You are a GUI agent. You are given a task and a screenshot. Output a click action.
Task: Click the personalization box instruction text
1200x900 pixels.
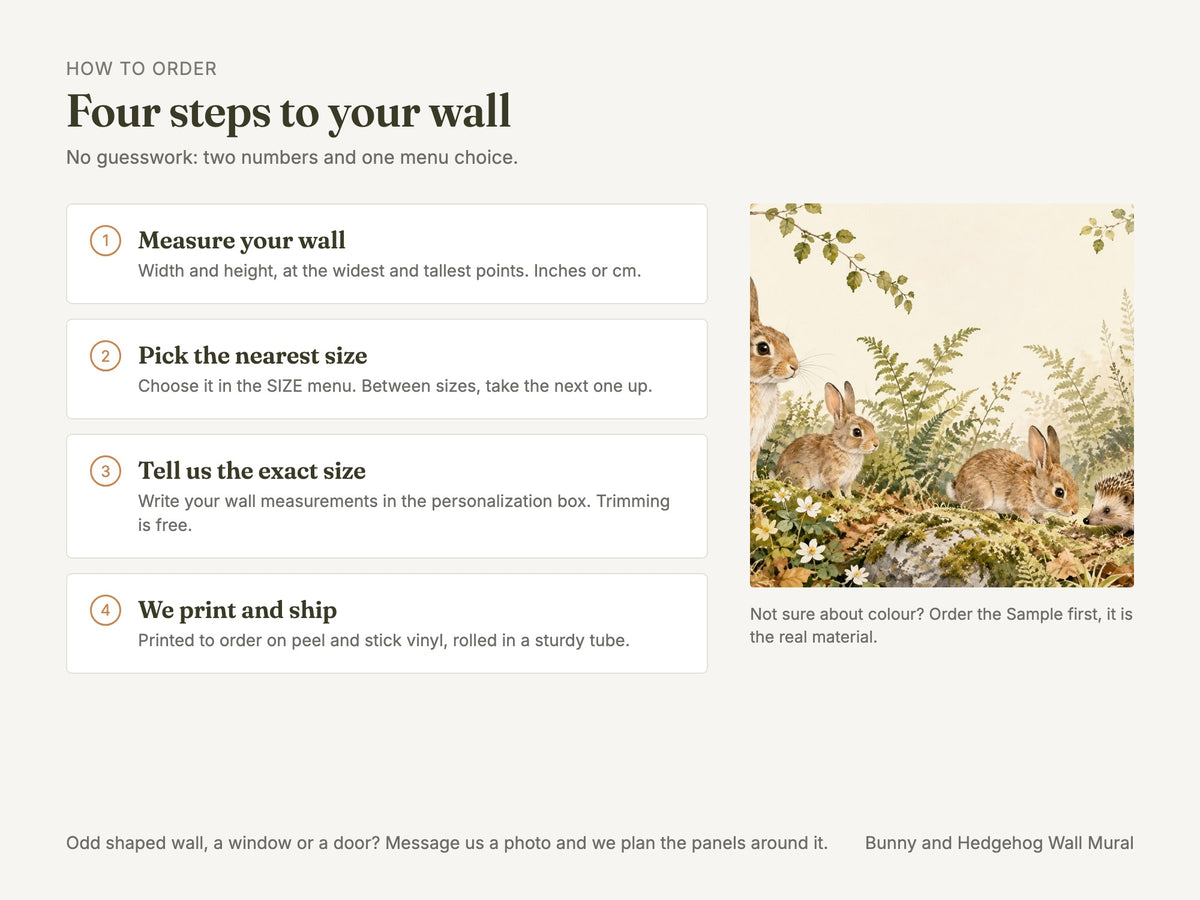coord(404,512)
